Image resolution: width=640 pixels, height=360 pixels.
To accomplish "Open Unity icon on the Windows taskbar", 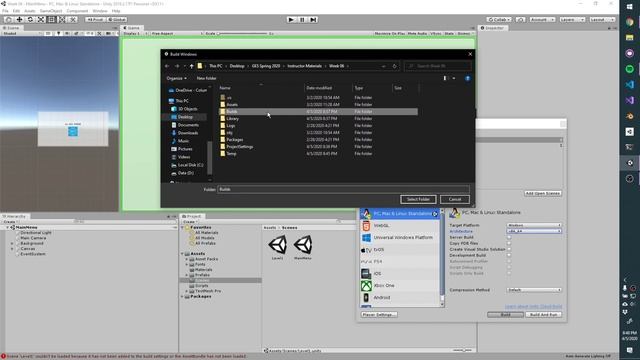I will pyautogui.click(x=629, y=163).
